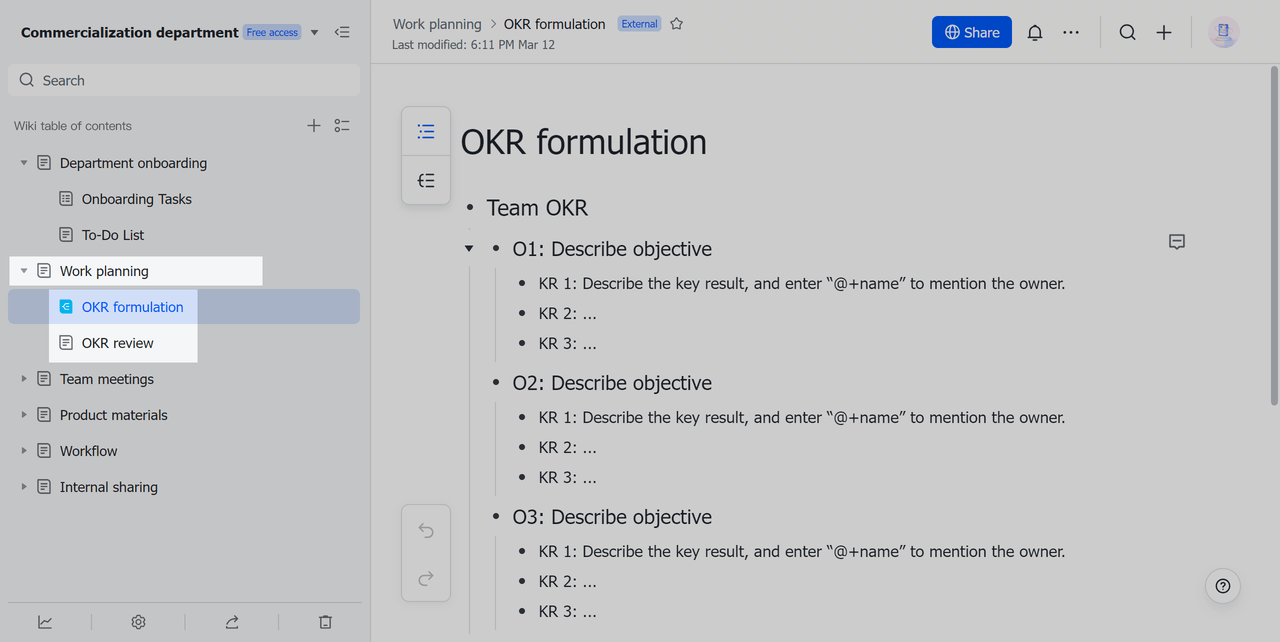Open the user profile avatar
Image resolution: width=1280 pixels, height=642 pixels.
click(x=1223, y=32)
